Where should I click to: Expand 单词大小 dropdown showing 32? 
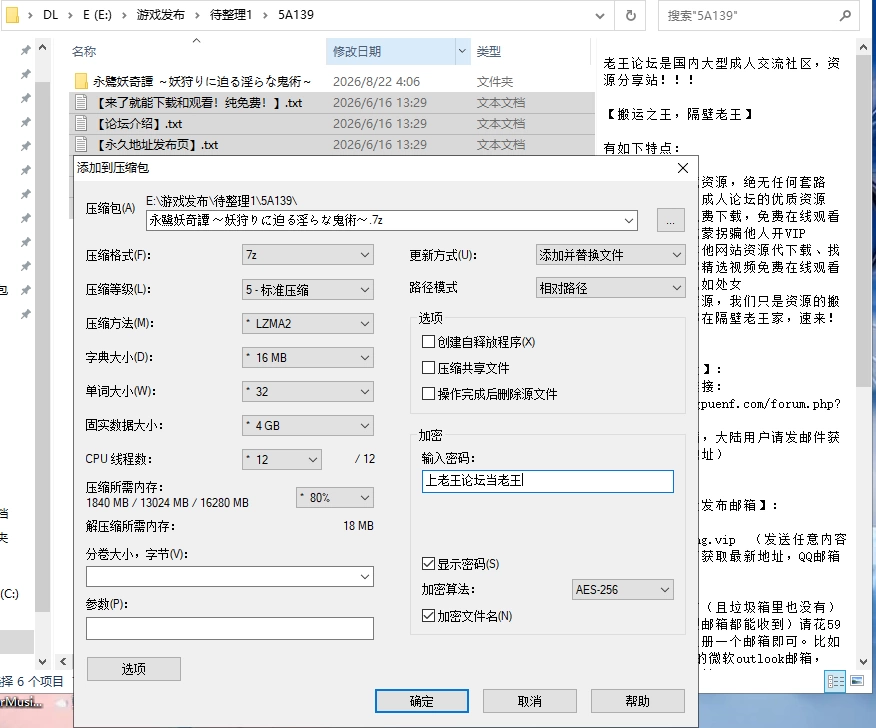pyautogui.click(x=308, y=392)
